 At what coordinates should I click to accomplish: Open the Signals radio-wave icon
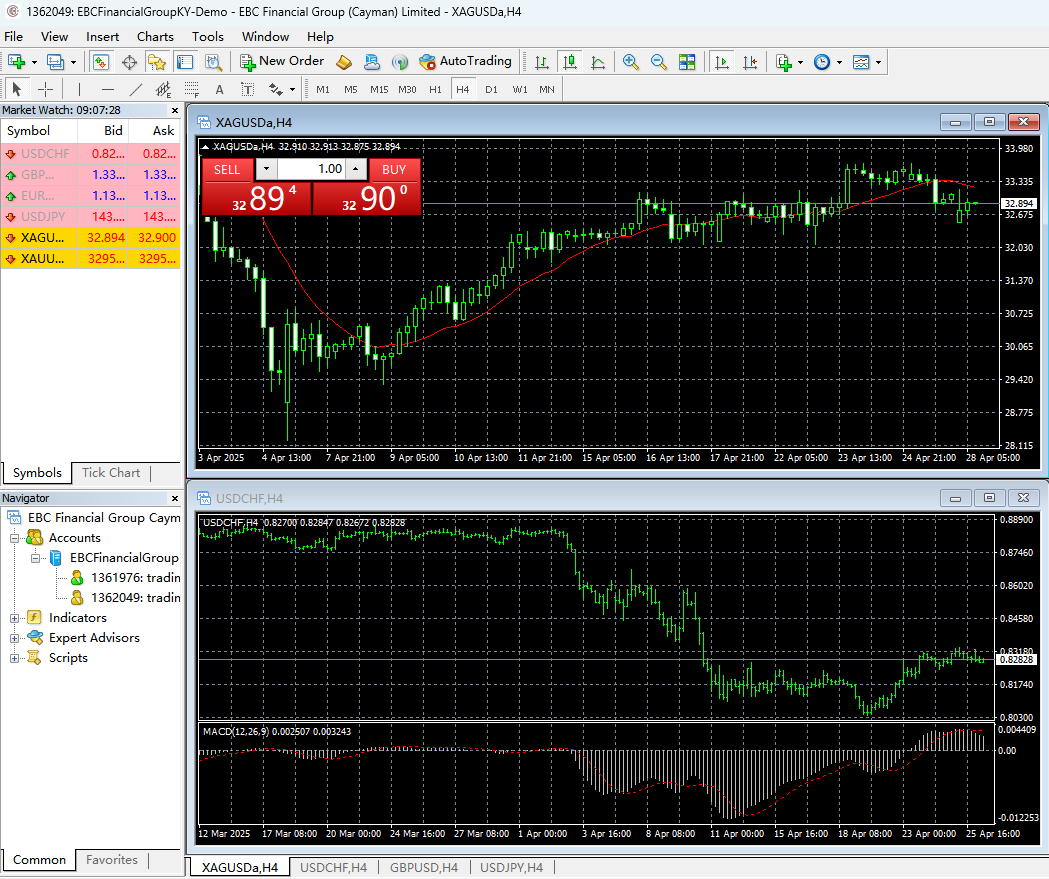point(400,62)
